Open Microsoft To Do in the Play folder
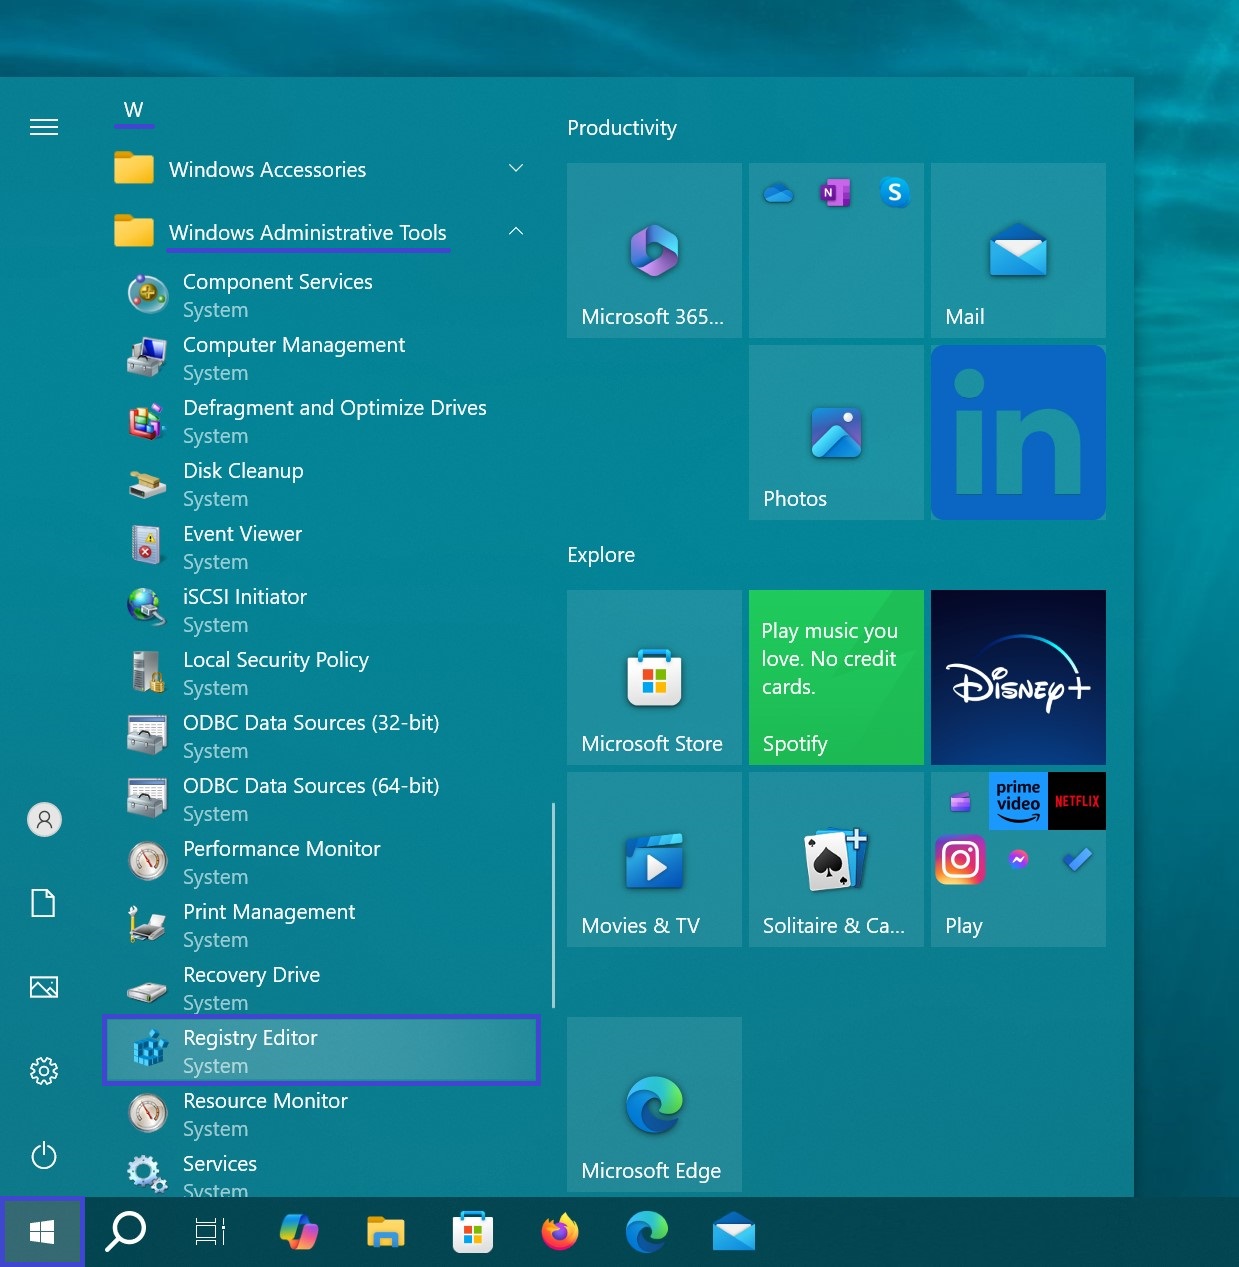 tap(1077, 859)
